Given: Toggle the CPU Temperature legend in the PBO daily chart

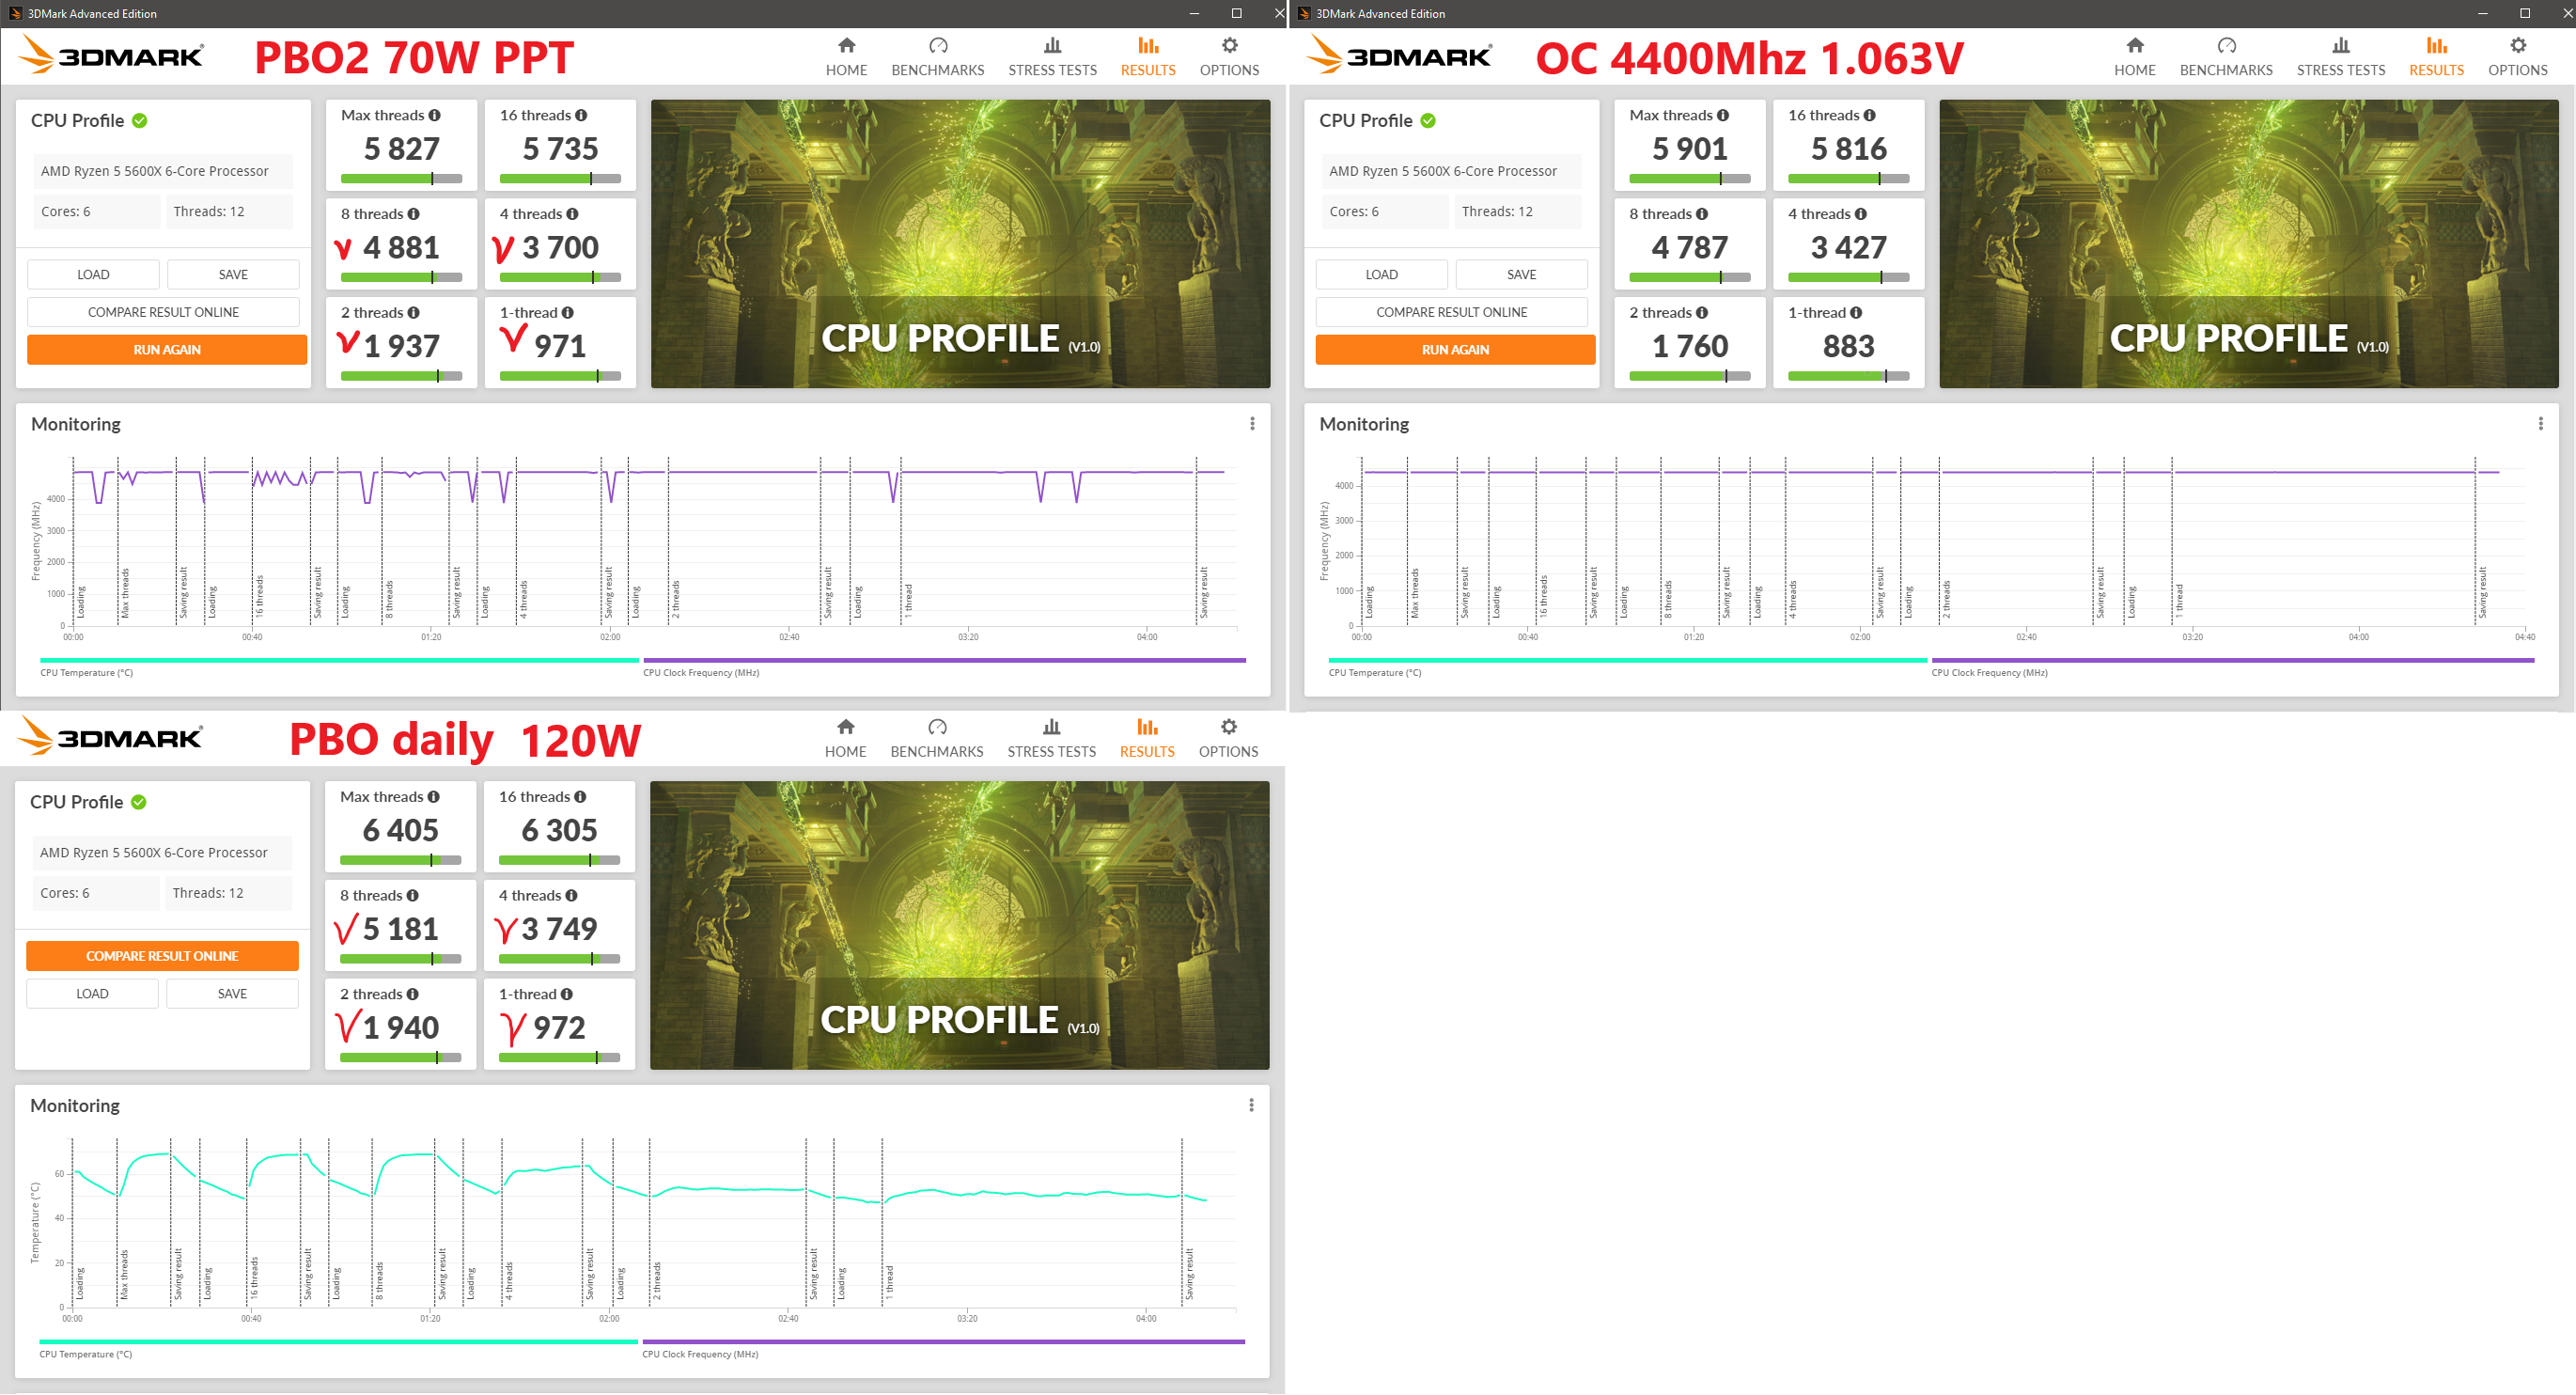Looking at the screenshot, I should [85, 1354].
